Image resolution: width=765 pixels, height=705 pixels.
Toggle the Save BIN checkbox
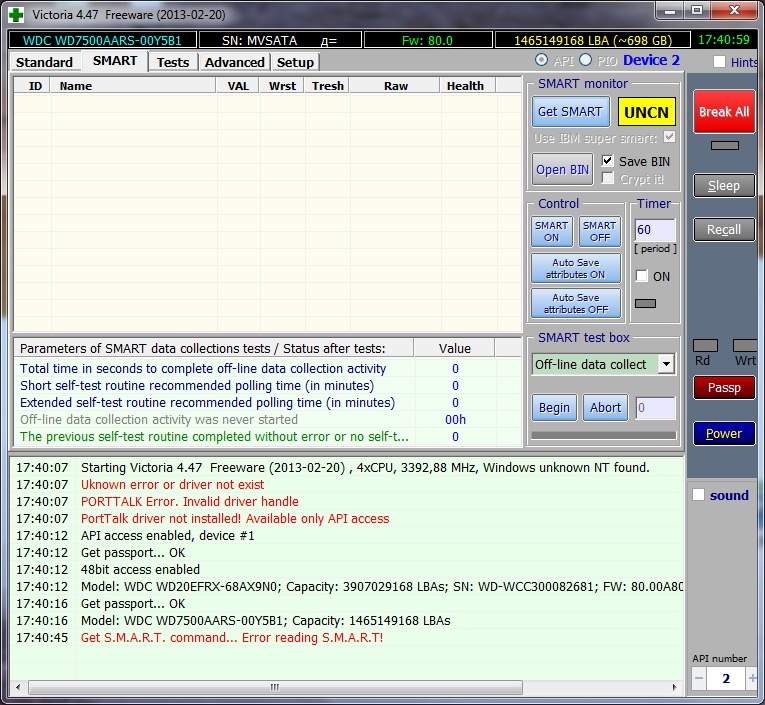point(608,161)
